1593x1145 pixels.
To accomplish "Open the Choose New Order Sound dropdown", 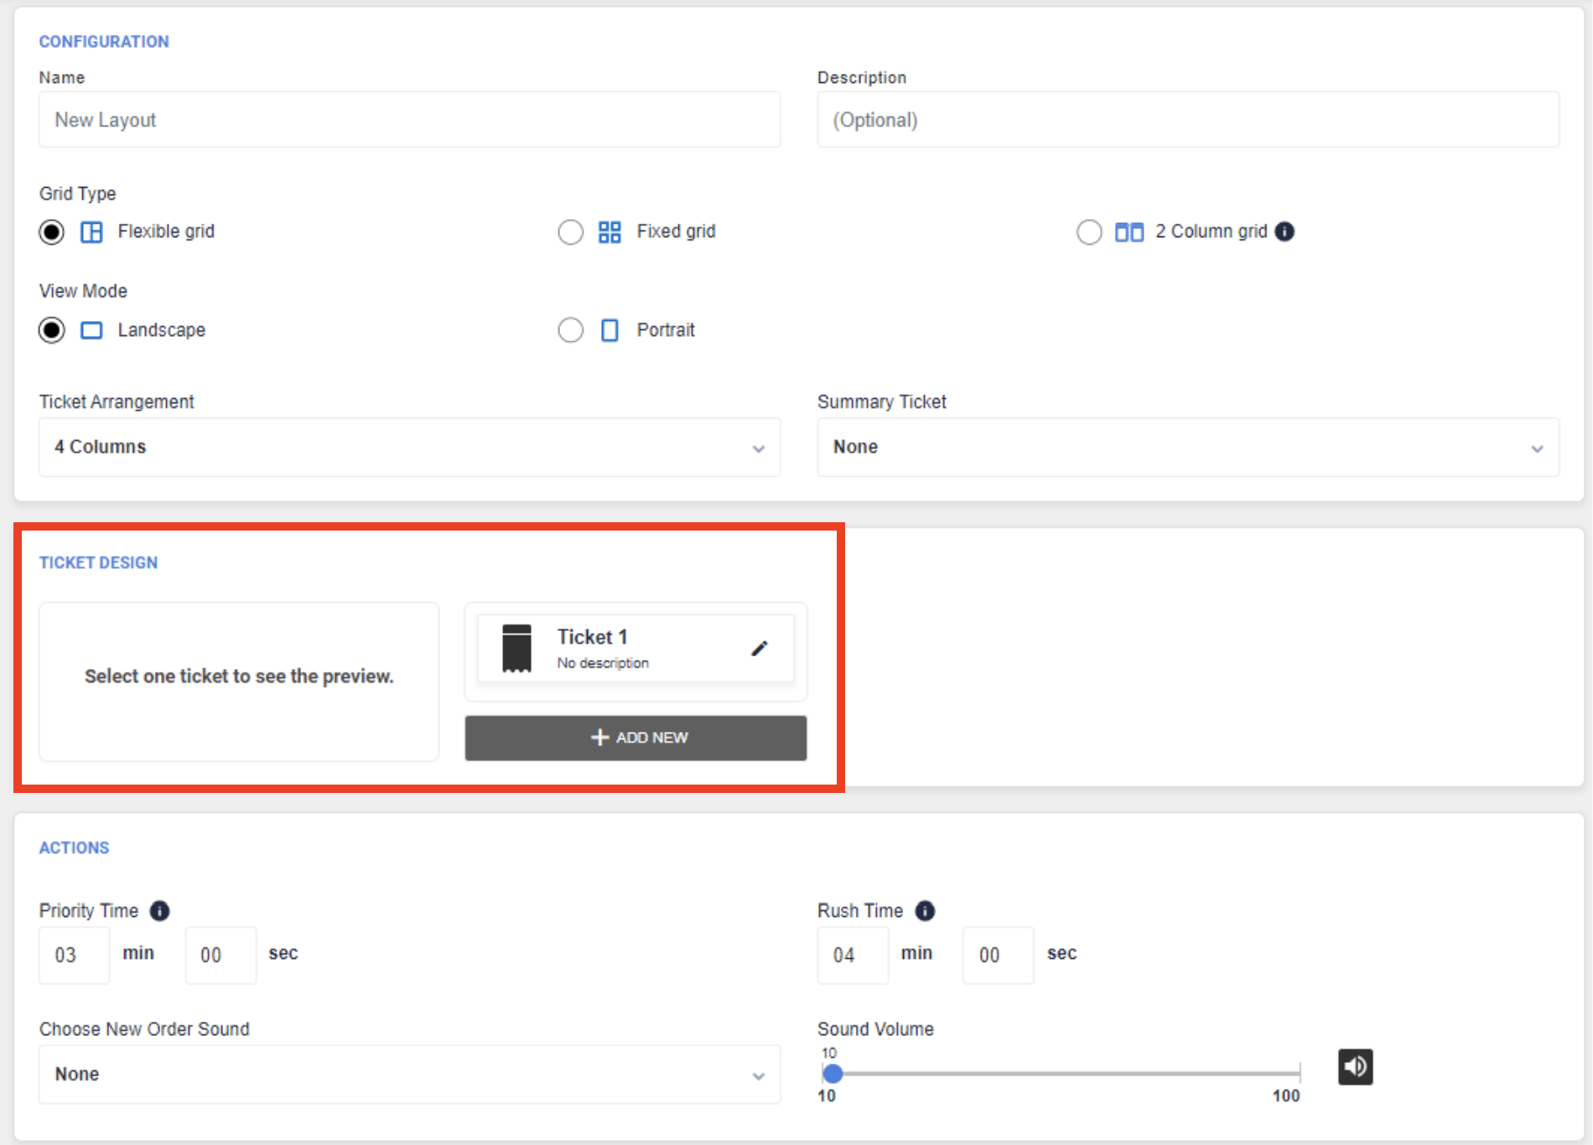I will tap(409, 1075).
